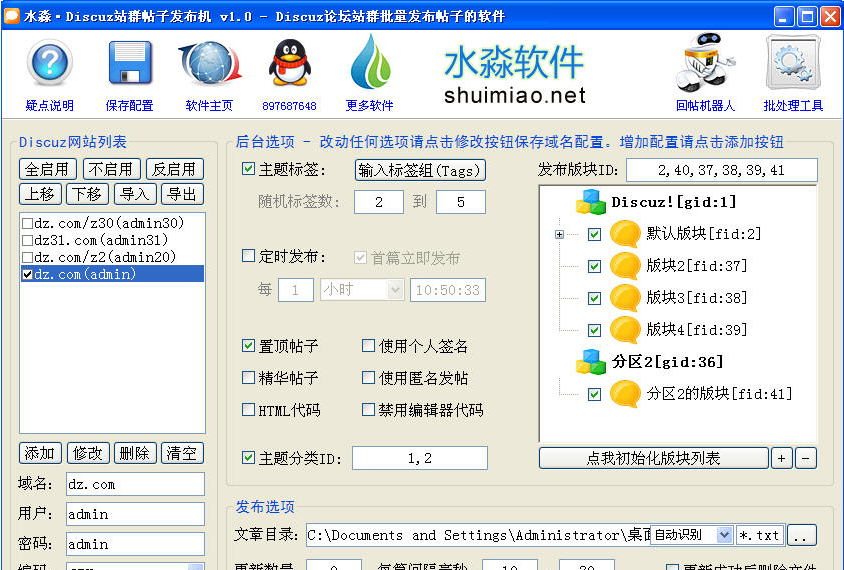Uncheck 置顶帖子 option
Screen dimensions: 844x570
[x=248, y=346]
